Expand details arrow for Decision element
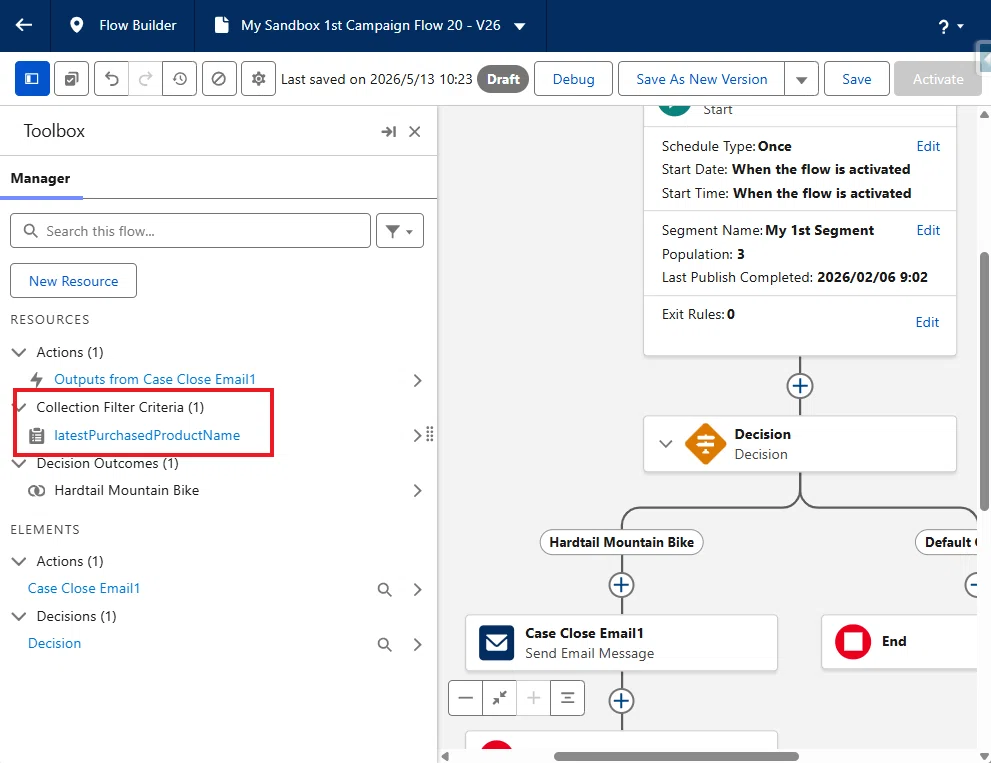The width and height of the screenshot is (991, 763). click(417, 645)
